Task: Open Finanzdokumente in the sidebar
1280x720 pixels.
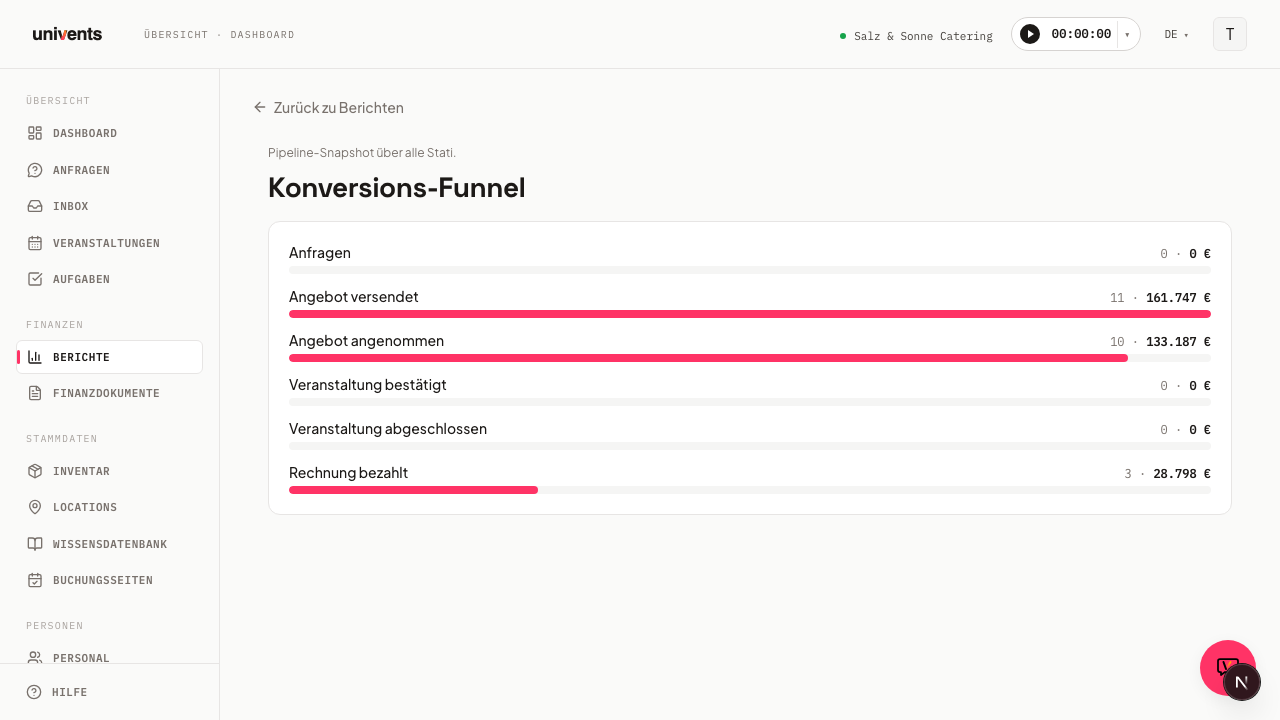Action: pyautogui.click(x=109, y=393)
